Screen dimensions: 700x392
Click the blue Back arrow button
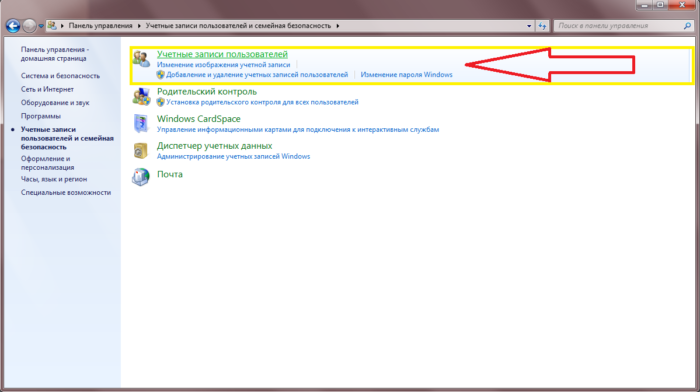(x=13, y=26)
